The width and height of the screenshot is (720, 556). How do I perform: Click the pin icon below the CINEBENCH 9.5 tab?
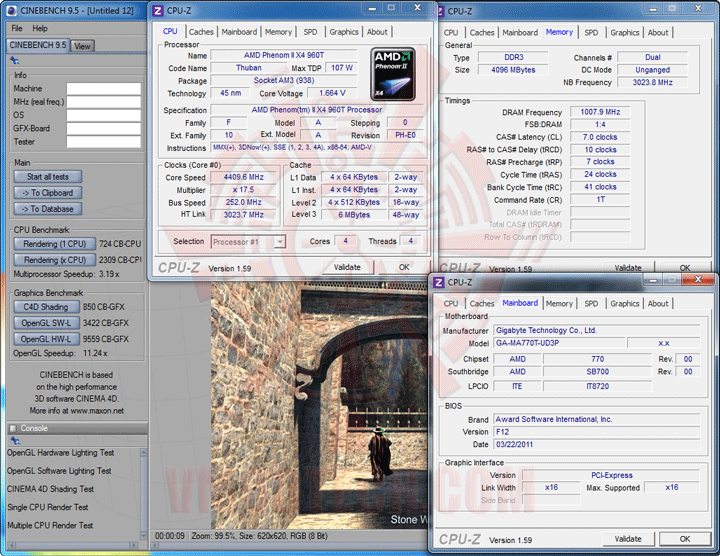(14, 61)
